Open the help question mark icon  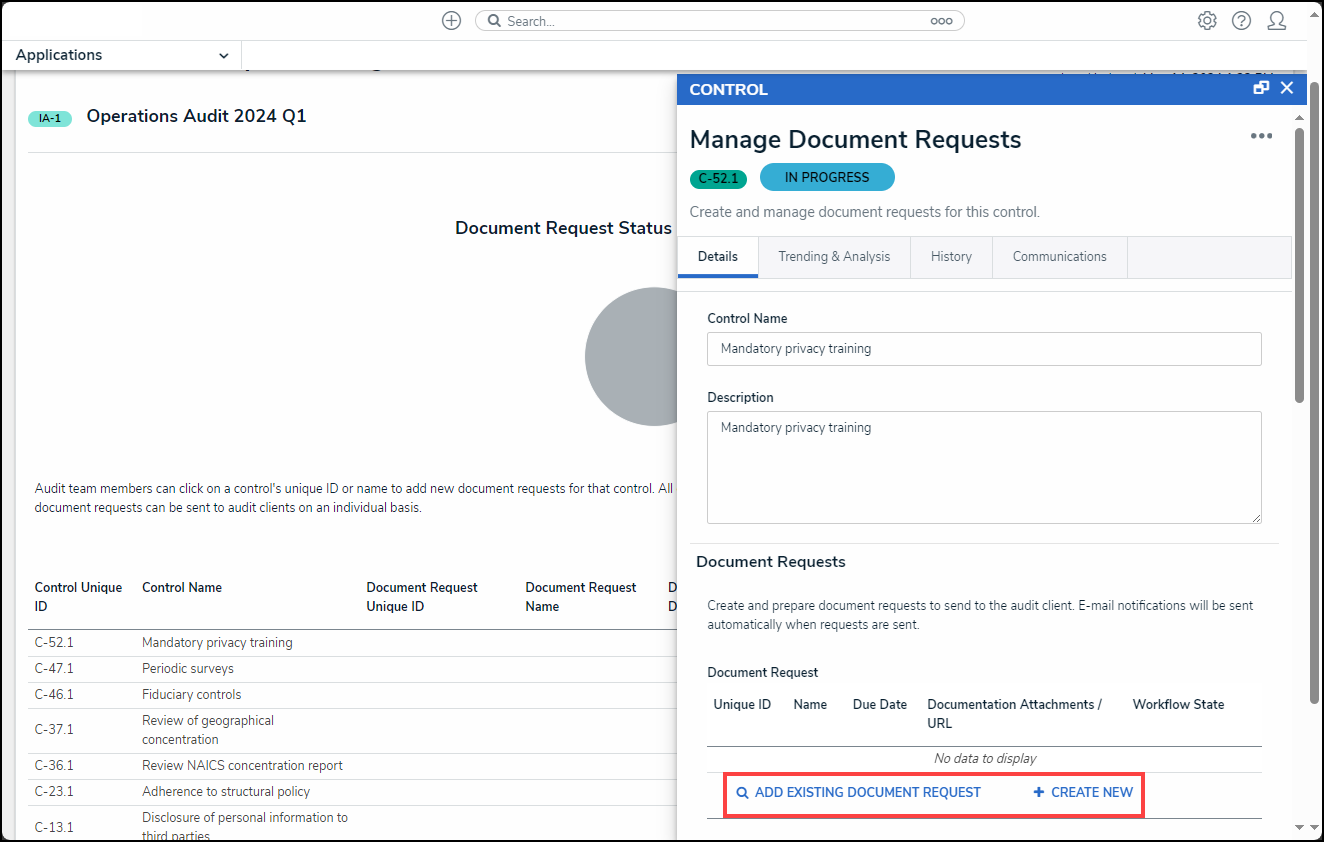[1241, 21]
